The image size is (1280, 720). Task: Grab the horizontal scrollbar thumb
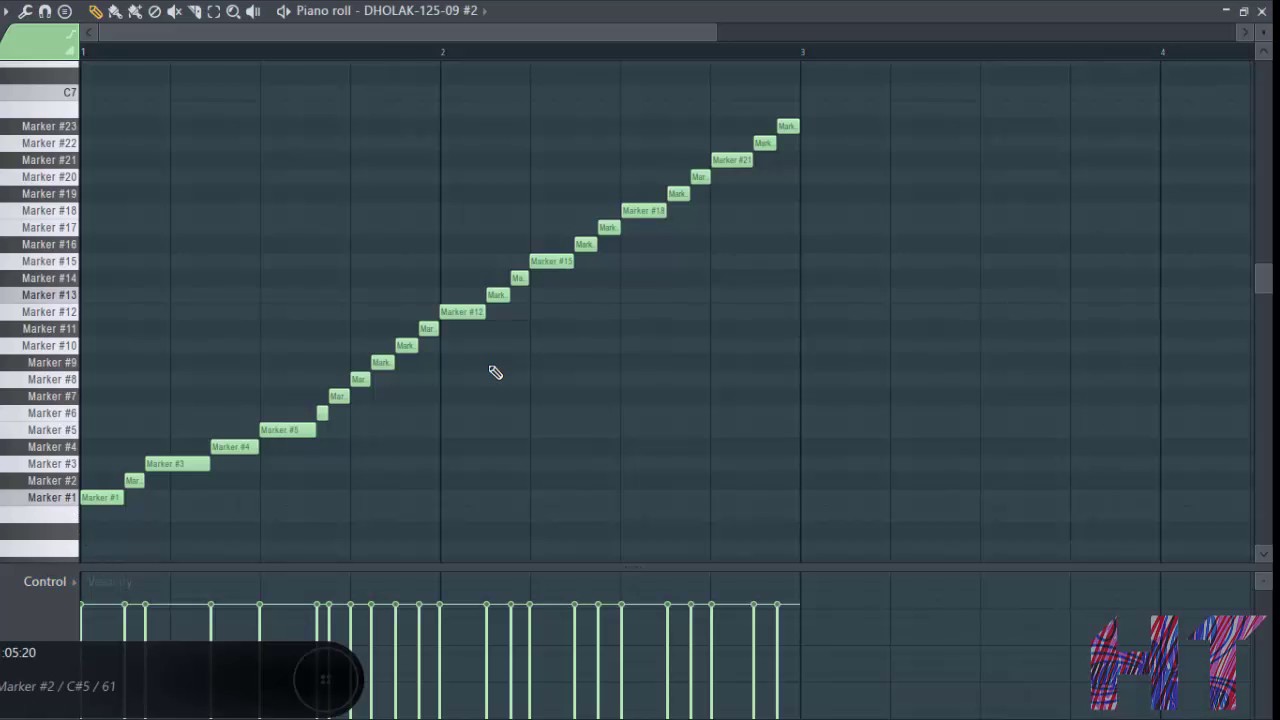pyautogui.click(x=407, y=33)
